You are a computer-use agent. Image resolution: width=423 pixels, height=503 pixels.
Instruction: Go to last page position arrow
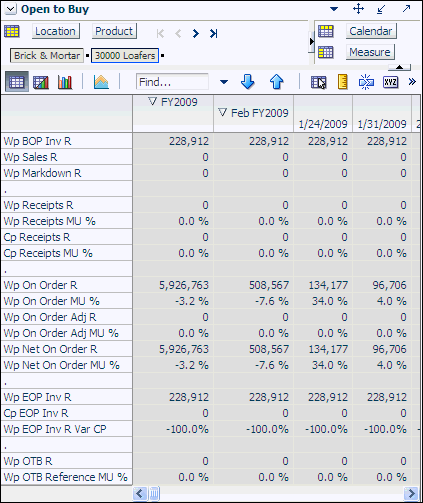click(x=213, y=33)
